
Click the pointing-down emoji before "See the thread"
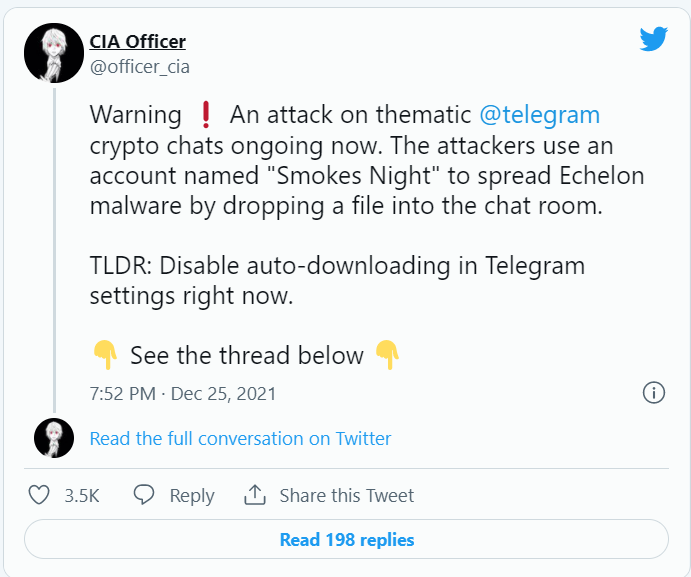tap(105, 355)
